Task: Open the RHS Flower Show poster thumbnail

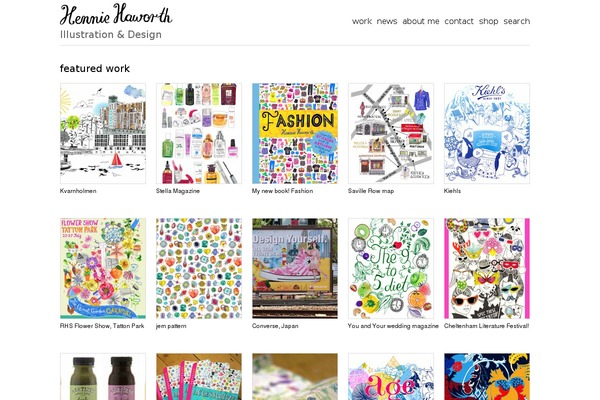Action: click(103, 269)
